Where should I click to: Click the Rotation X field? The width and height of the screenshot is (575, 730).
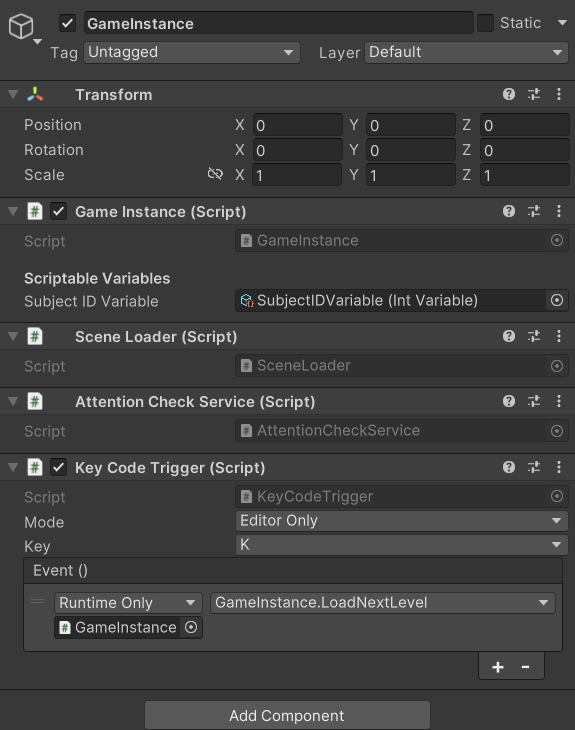(x=298, y=150)
